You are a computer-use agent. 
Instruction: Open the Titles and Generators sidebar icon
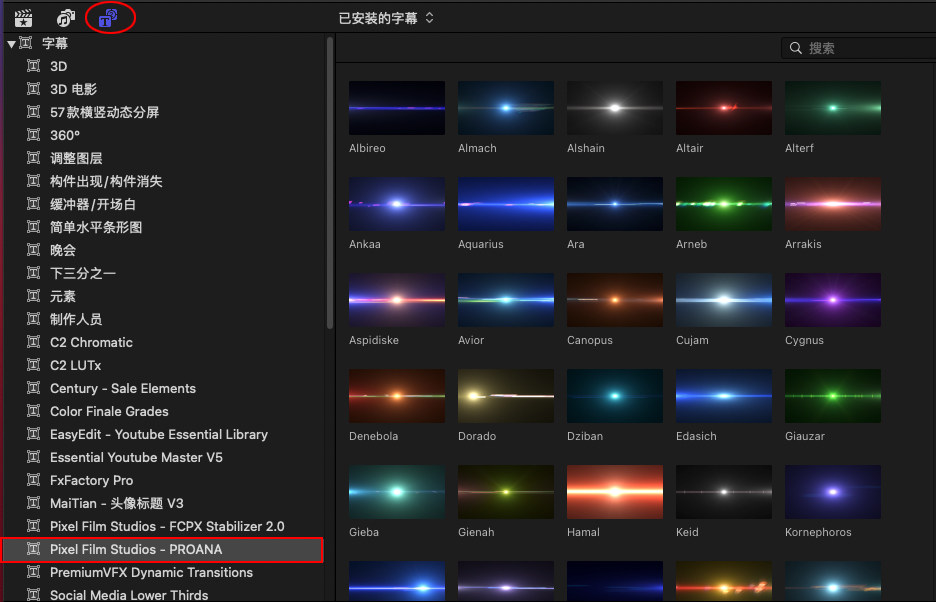(108, 18)
